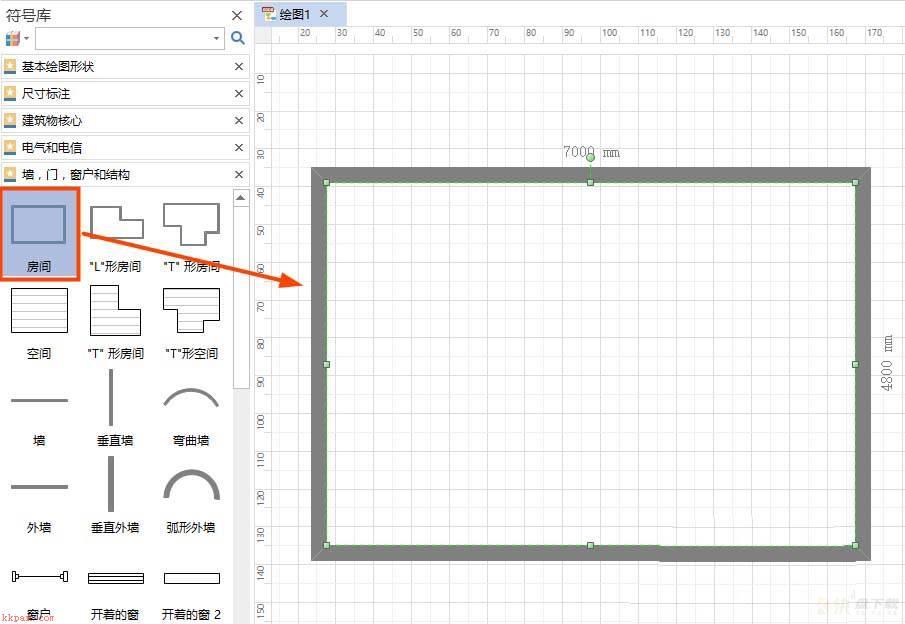Image resolution: width=905 pixels, height=624 pixels.
Task: Click the shape list scrollbar thumb
Action: click(x=241, y=297)
